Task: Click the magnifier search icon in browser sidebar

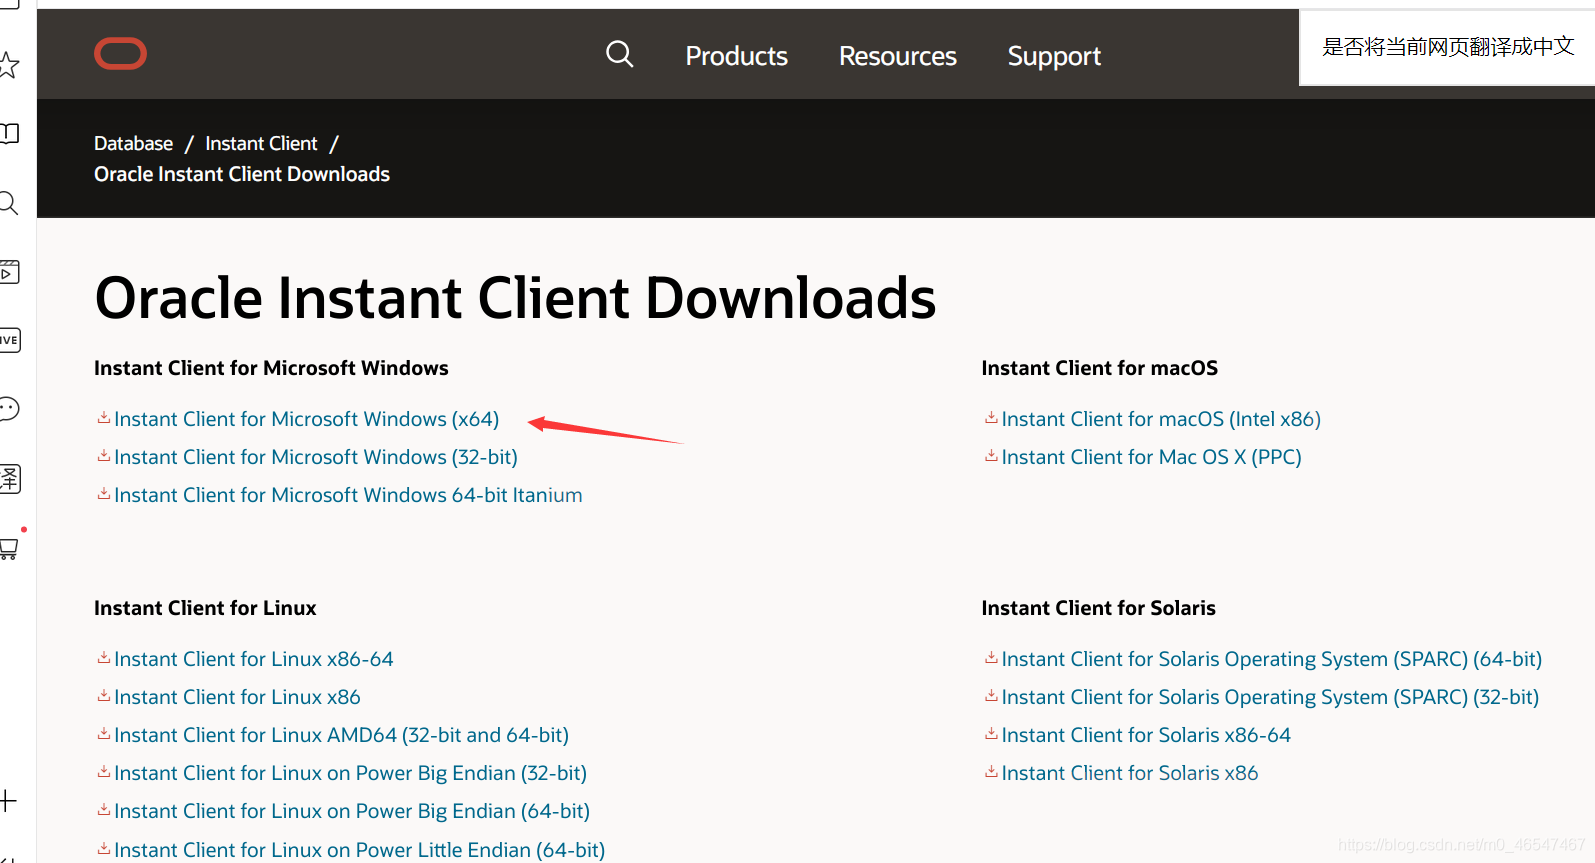Action: [8, 203]
